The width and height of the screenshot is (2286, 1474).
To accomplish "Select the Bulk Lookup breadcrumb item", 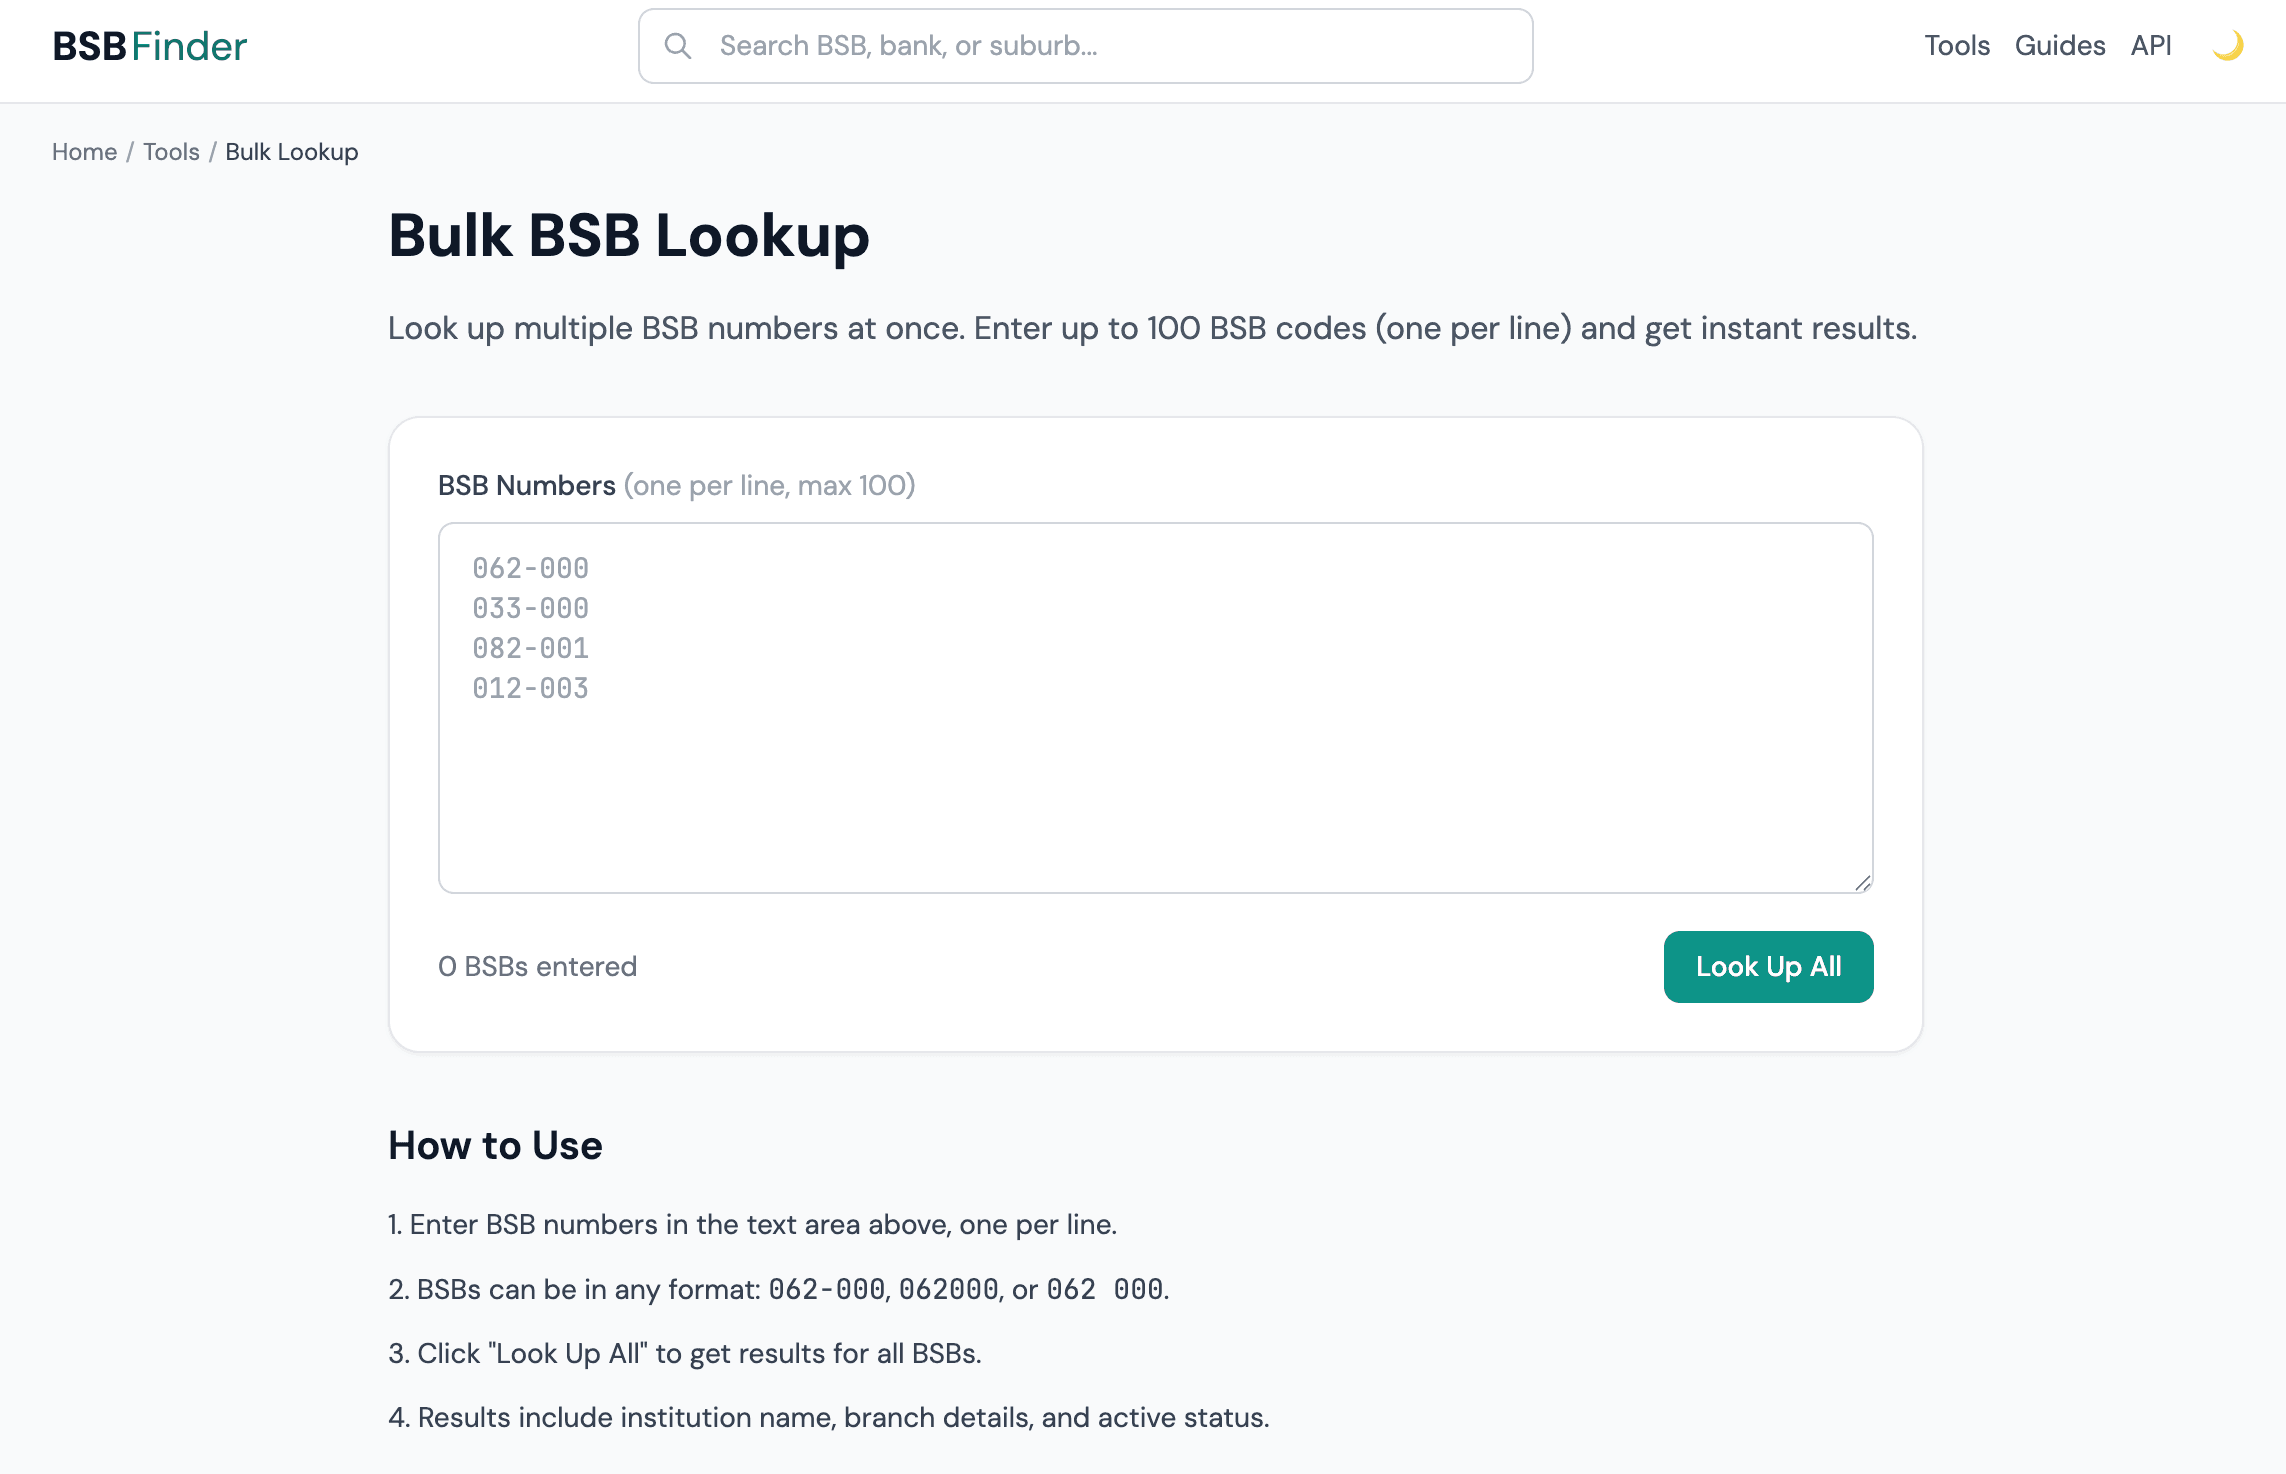I will click(291, 151).
